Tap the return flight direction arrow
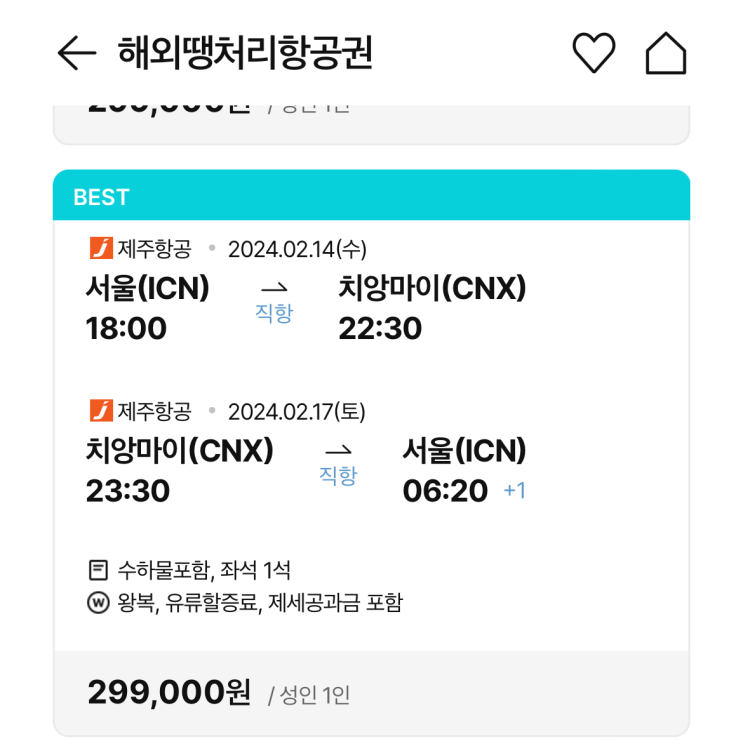 click(338, 449)
